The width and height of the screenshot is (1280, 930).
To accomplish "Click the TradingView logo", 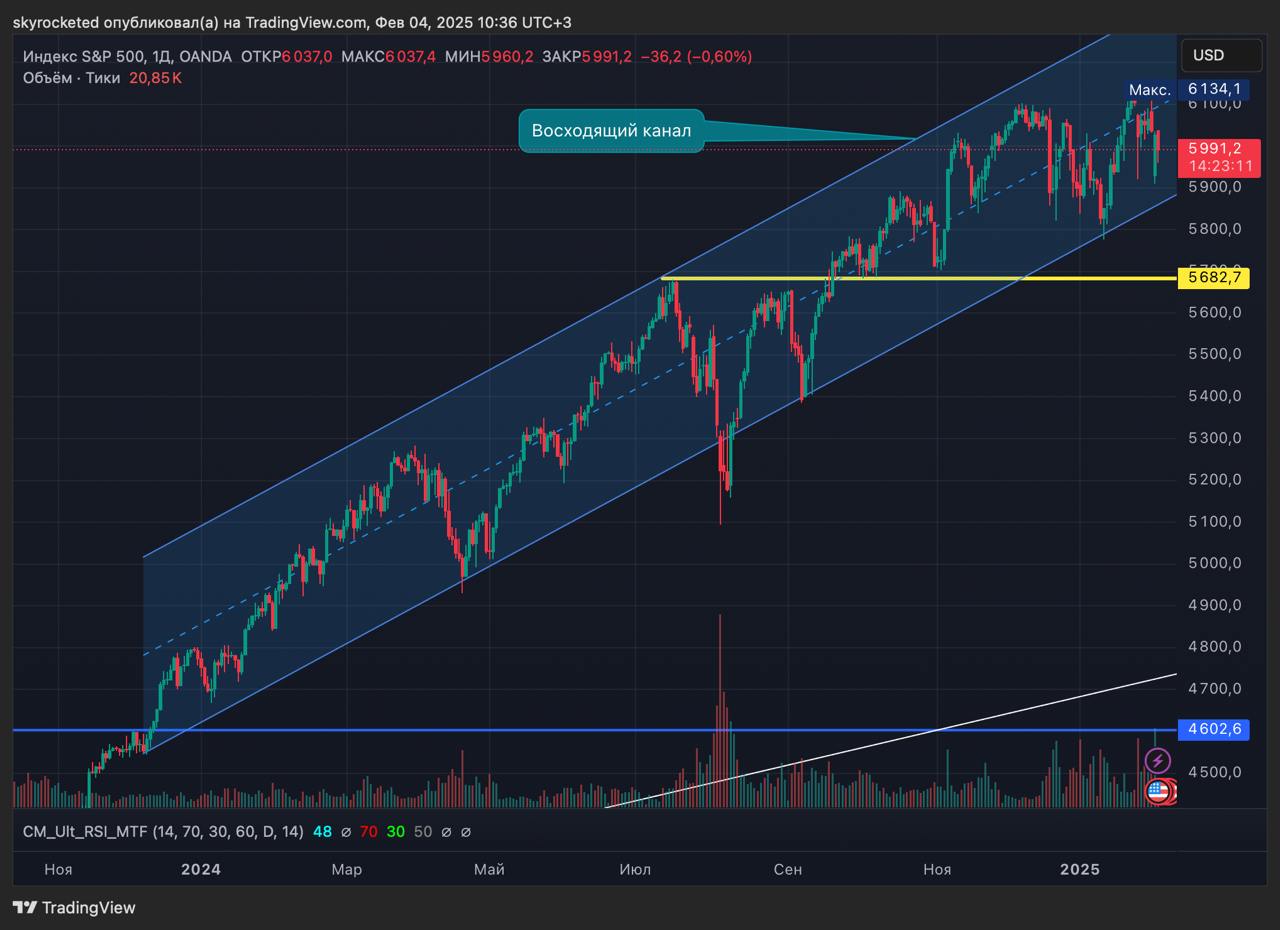I will click(74, 908).
